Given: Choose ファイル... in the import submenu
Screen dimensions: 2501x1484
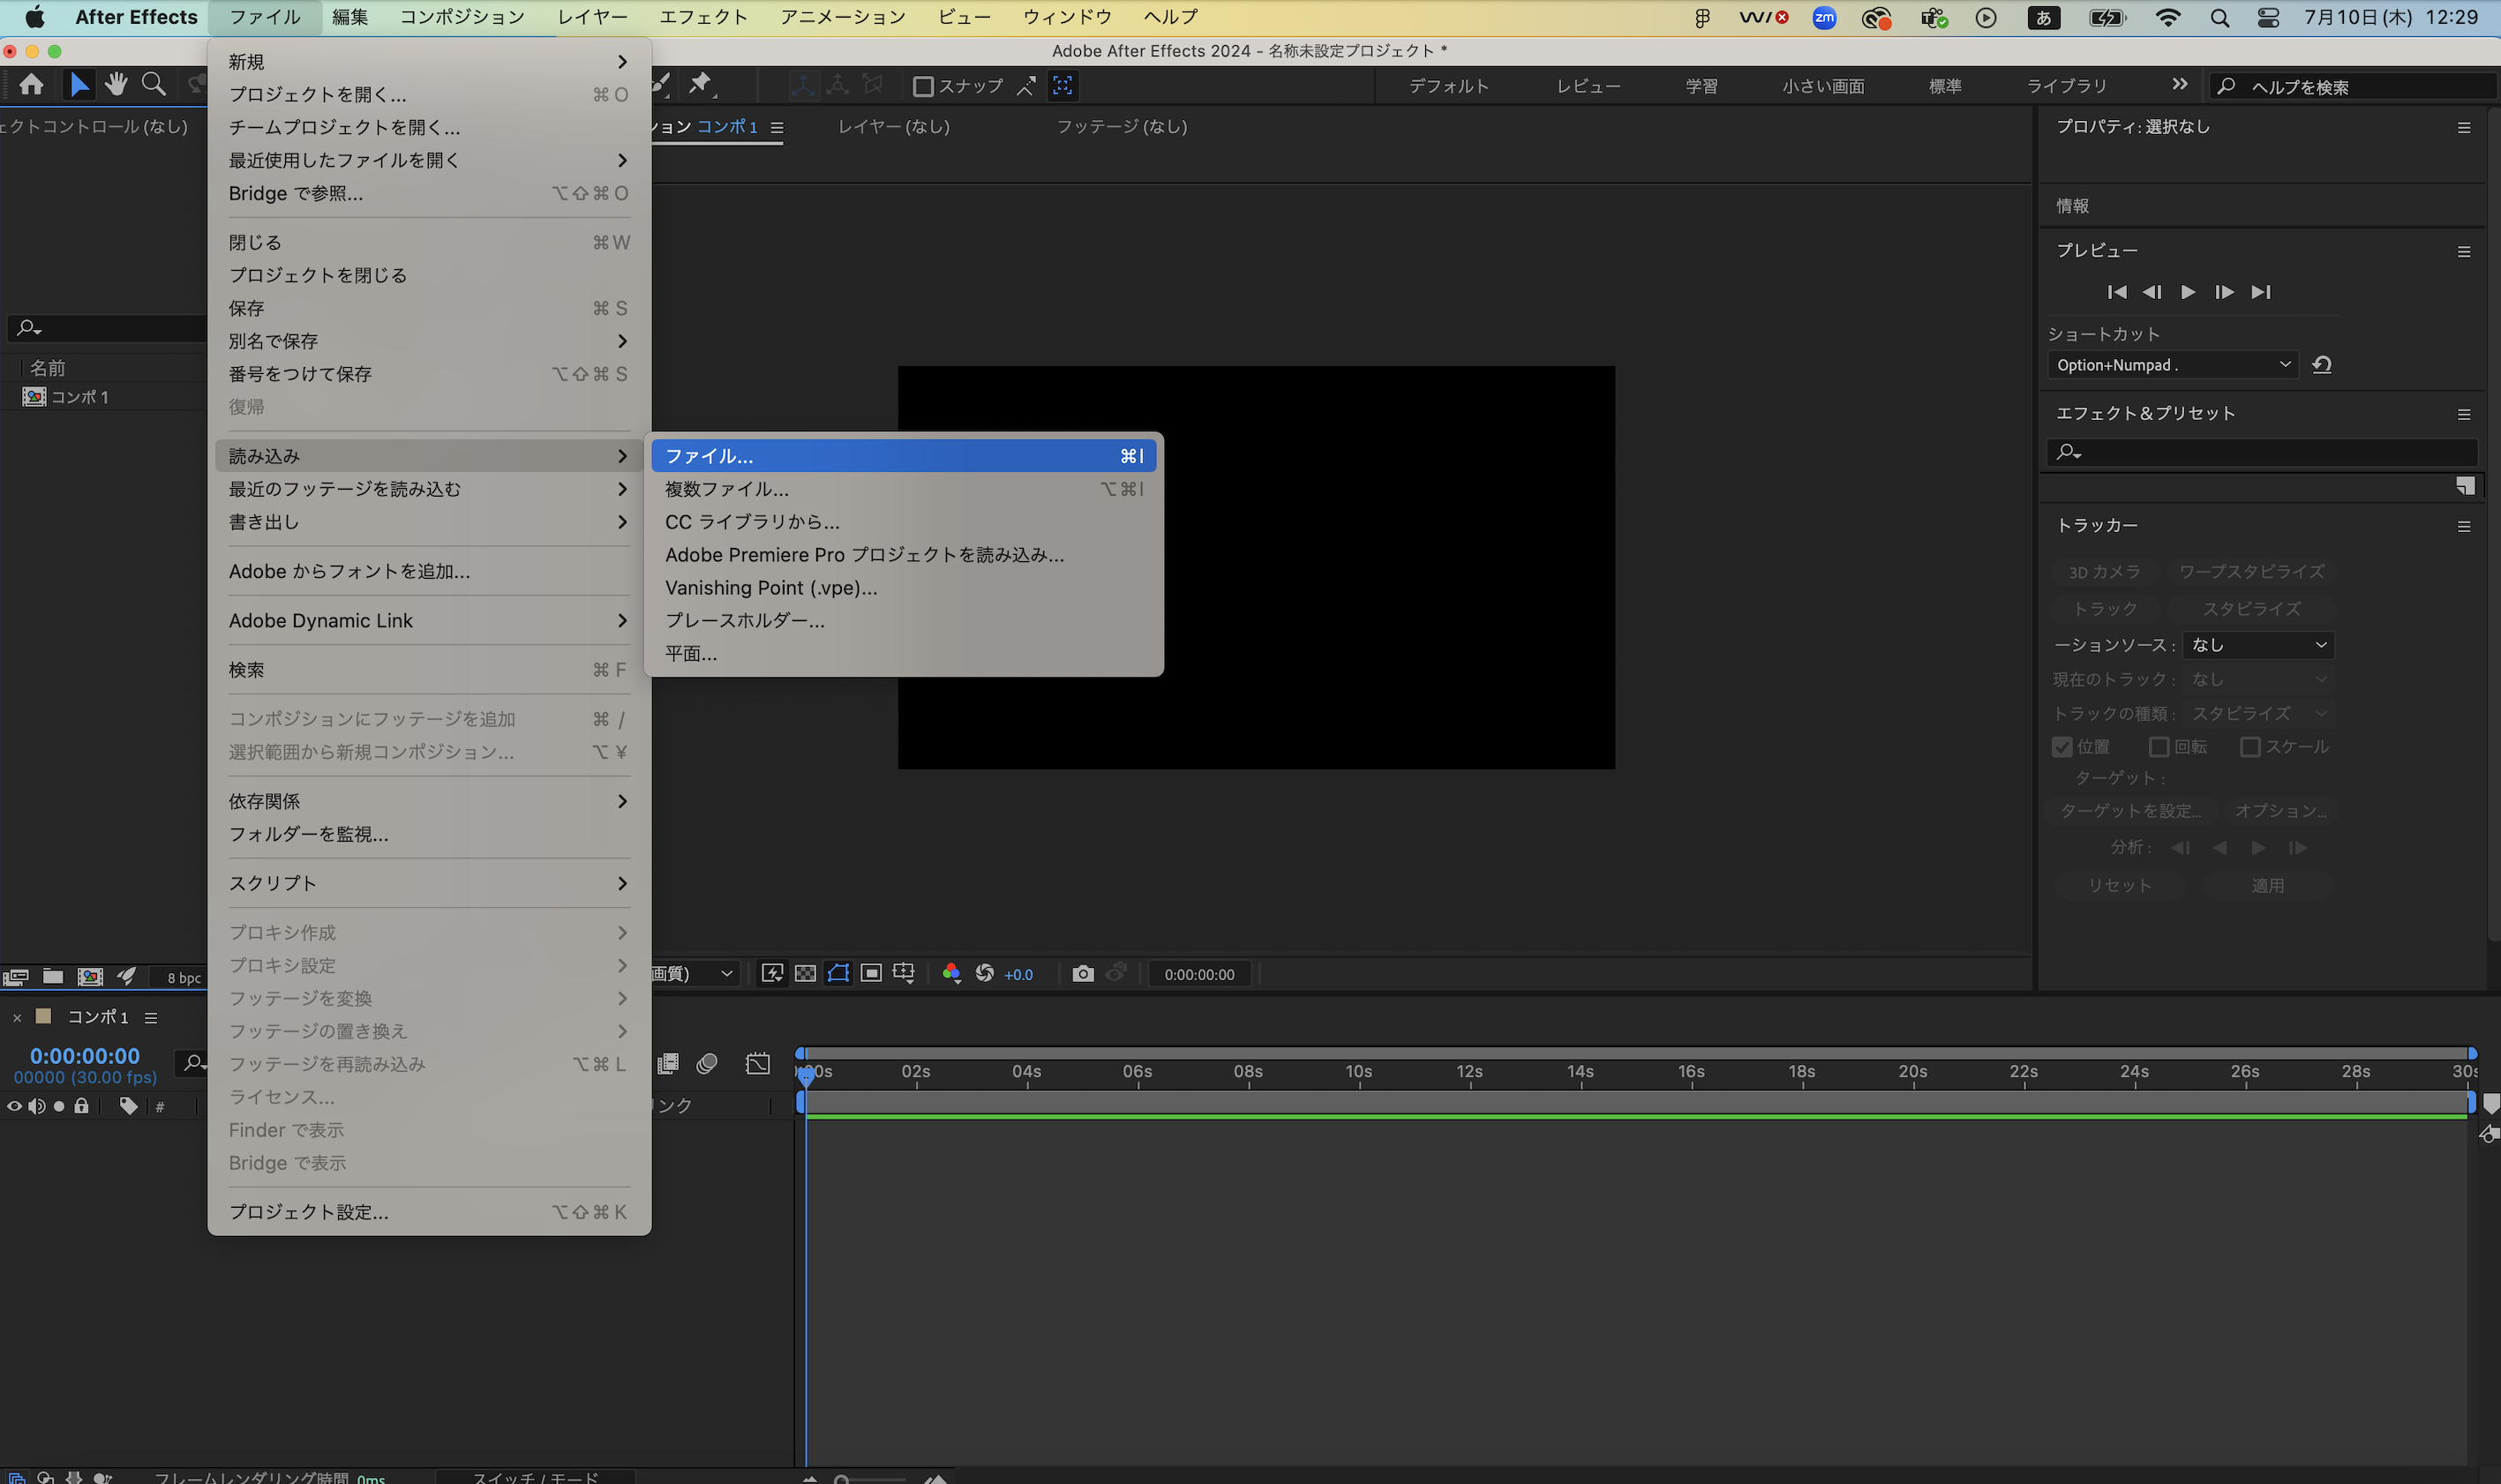Looking at the screenshot, I should [904, 456].
